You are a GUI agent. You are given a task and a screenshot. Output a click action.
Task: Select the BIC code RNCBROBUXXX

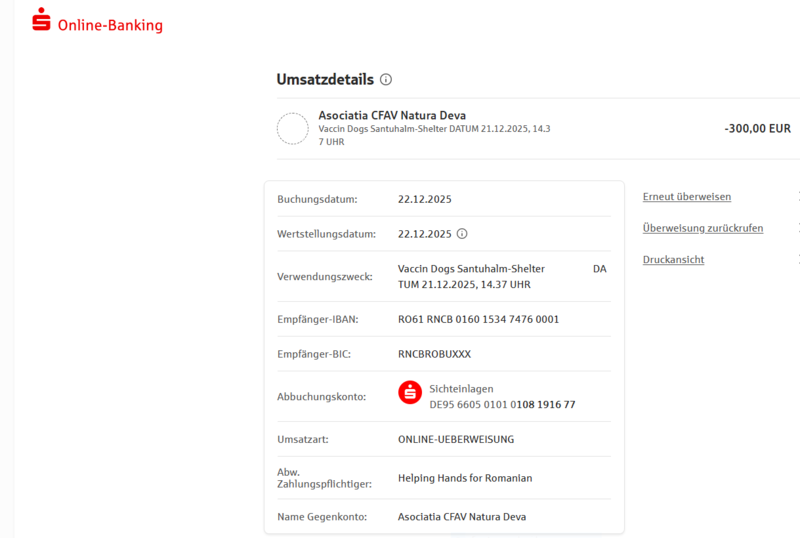[434, 354]
